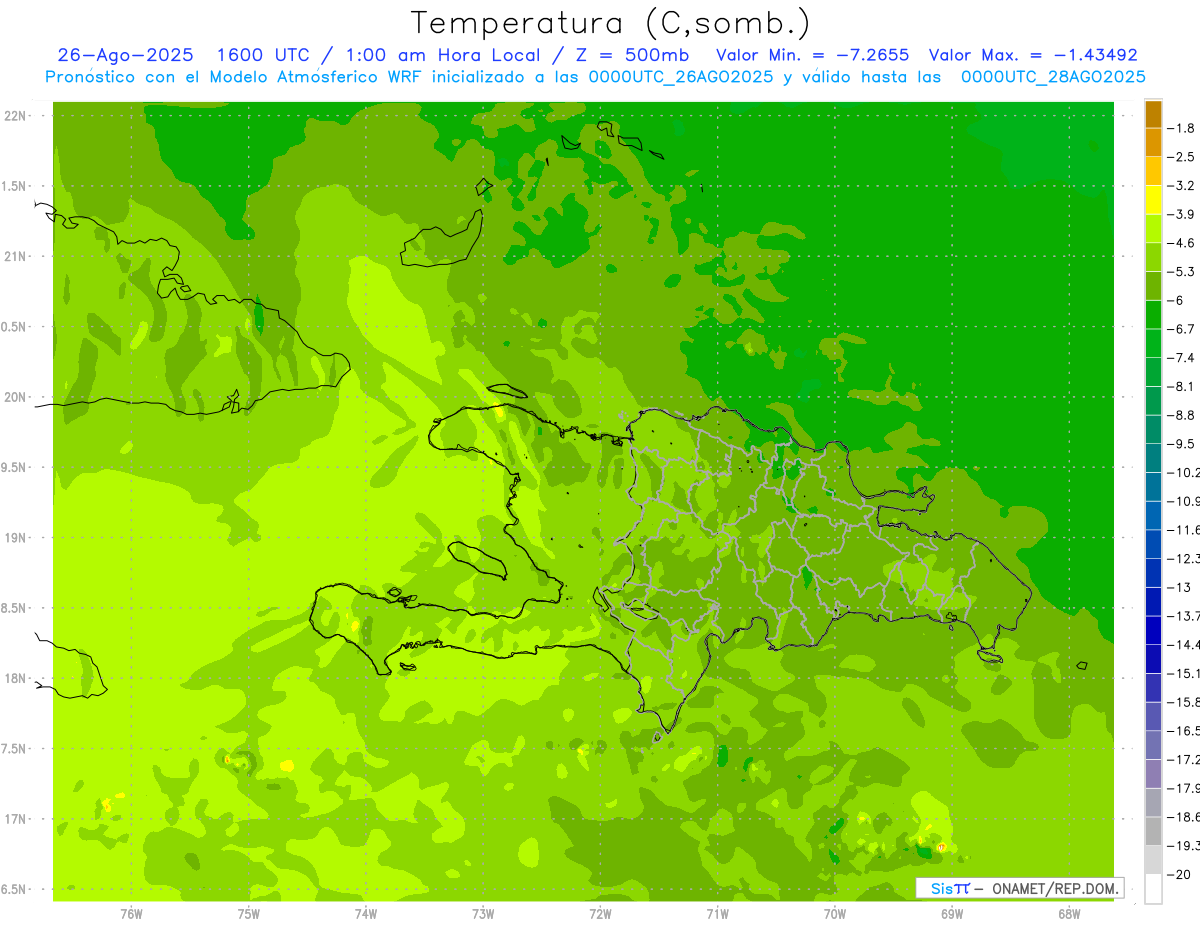Click the '-3.2' colorbar value

click(x=1182, y=186)
